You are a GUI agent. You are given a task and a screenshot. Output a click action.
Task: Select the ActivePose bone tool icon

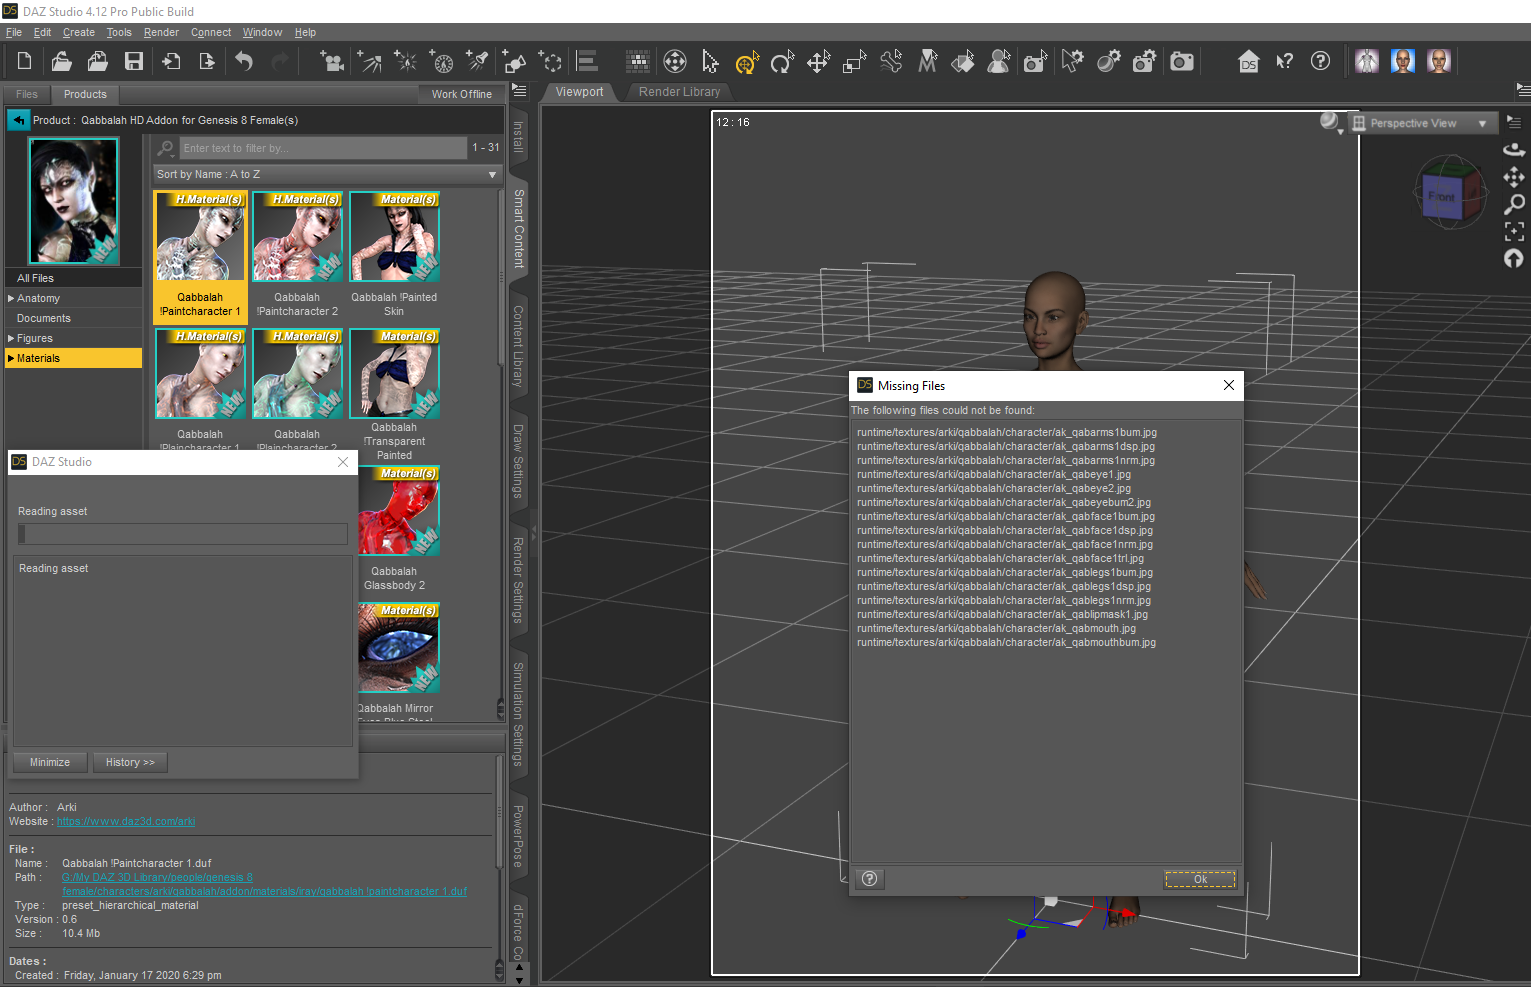coord(891,62)
